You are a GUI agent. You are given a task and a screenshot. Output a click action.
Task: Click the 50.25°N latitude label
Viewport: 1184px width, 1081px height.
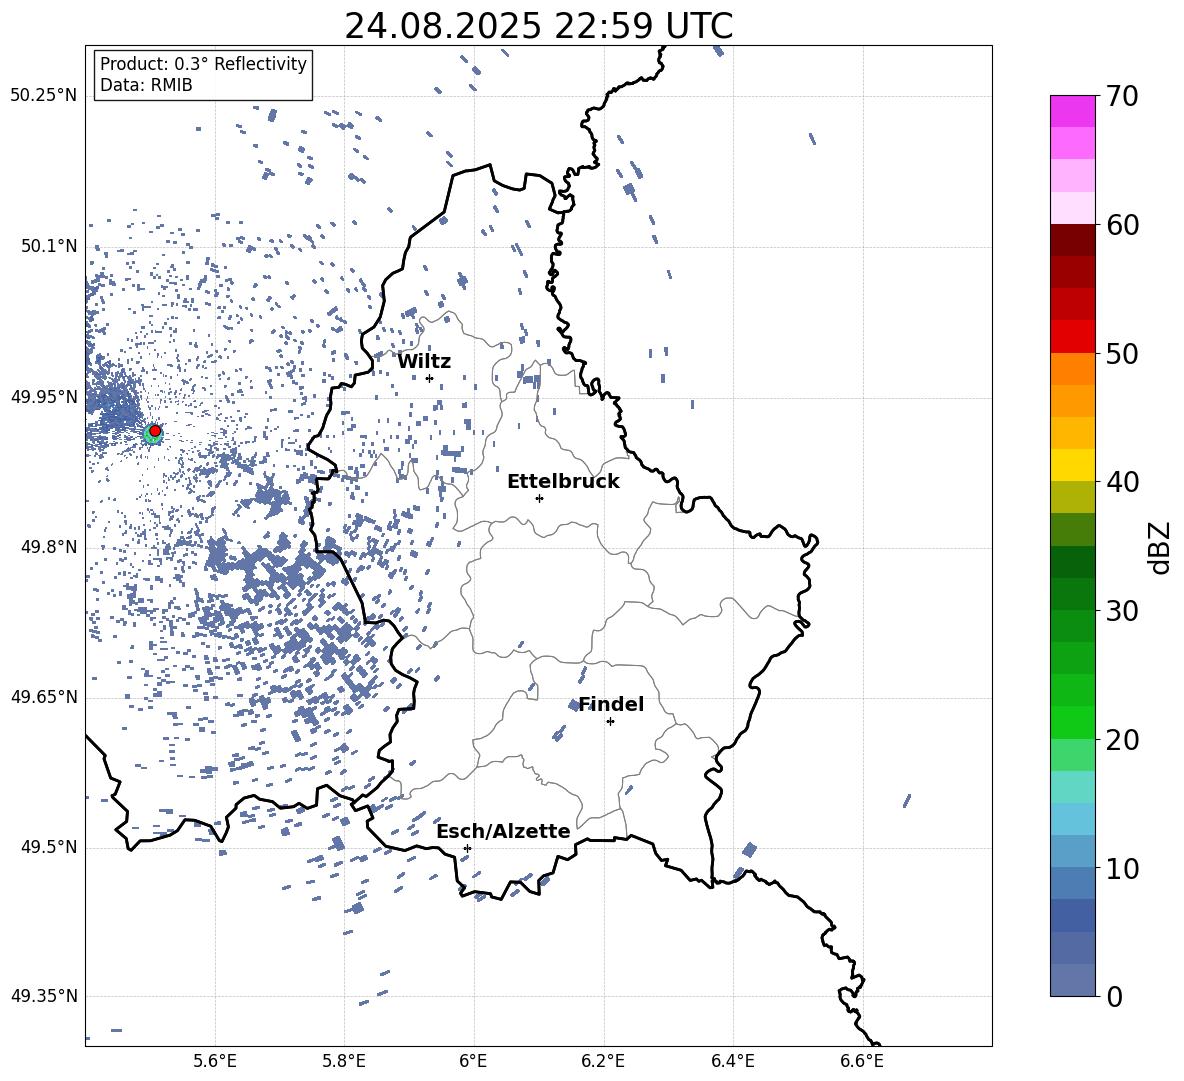pyautogui.click(x=44, y=96)
